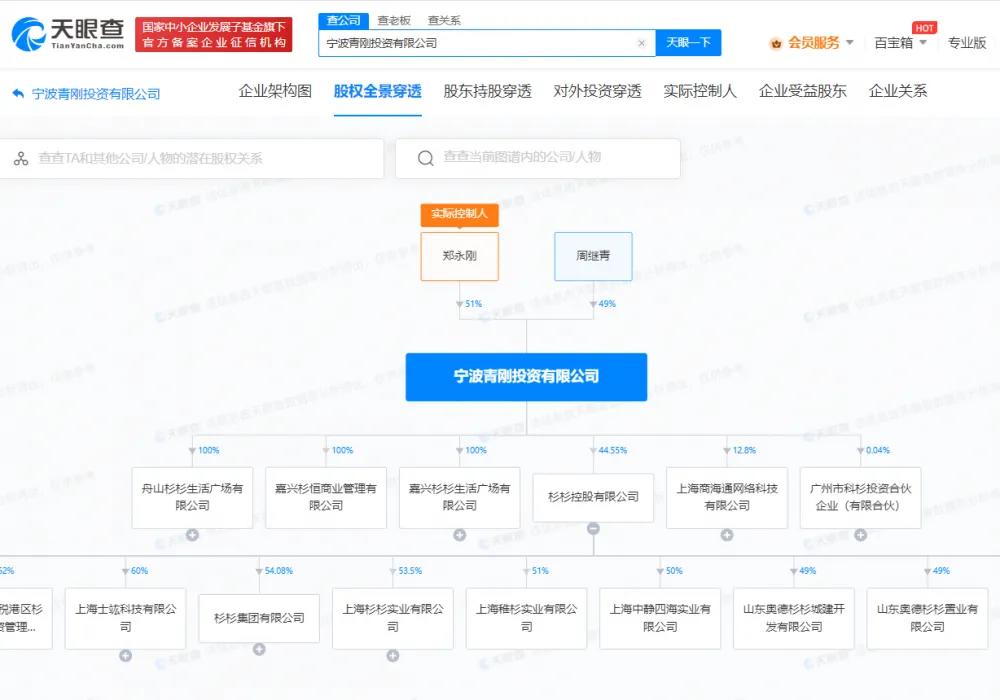Open the 杉杉控股有限公司 node
Viewport: 1000px width, 700px height.
(x=593, y=497)
